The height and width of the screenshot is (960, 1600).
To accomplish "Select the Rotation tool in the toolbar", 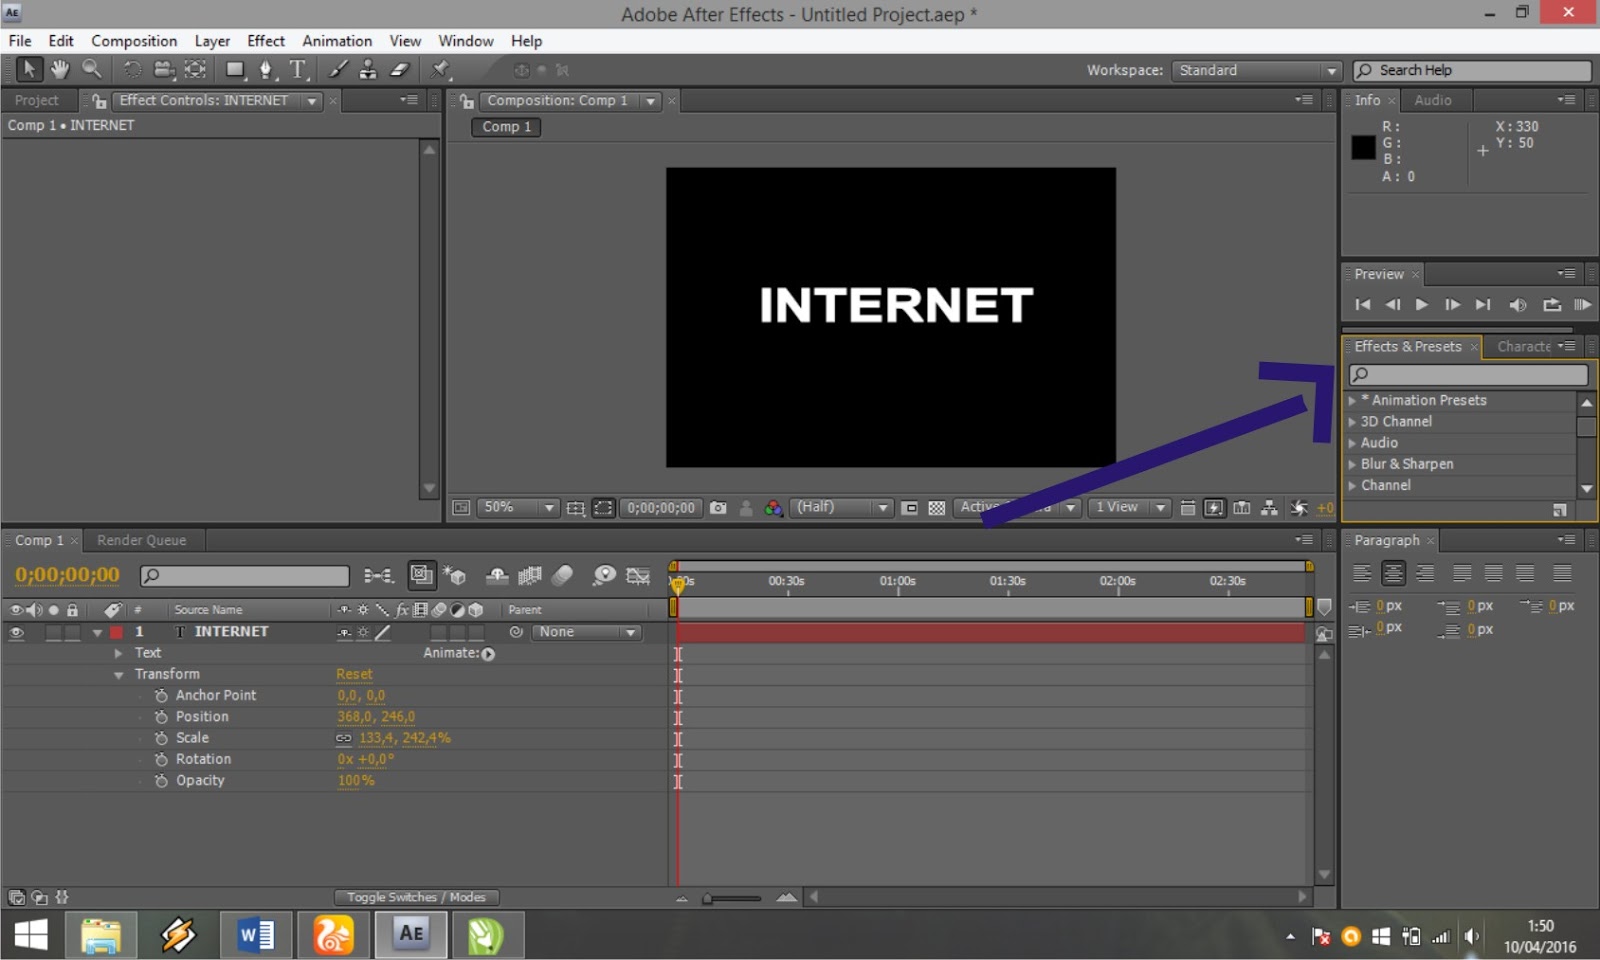I will coord(131,69).
